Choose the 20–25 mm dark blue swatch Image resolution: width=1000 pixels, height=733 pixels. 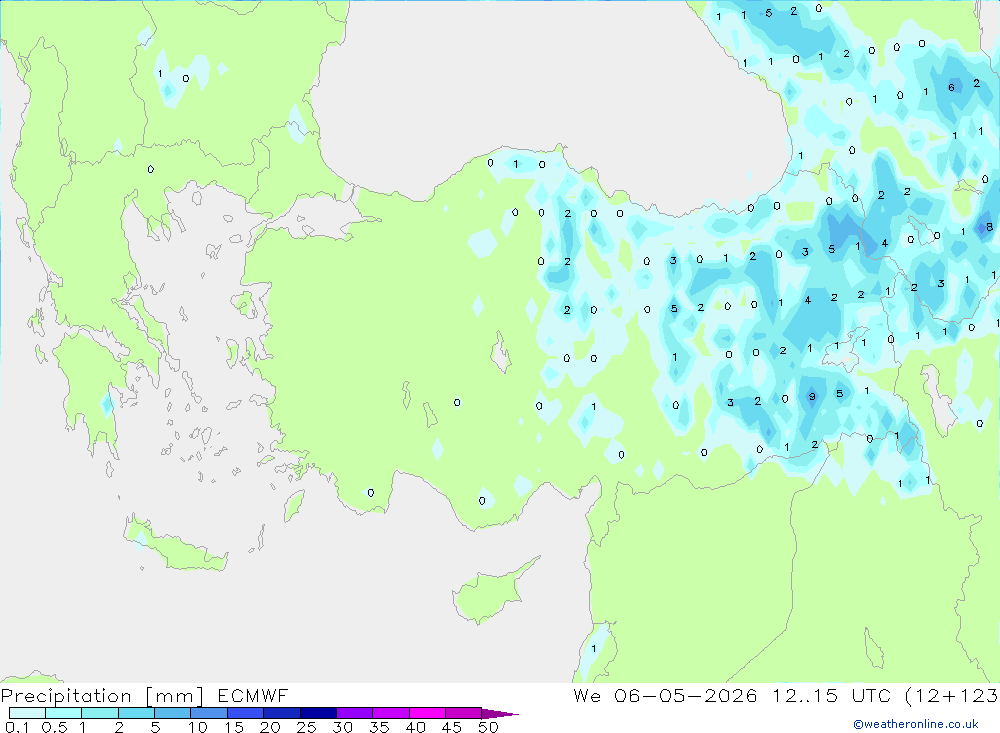click(282, 713)
